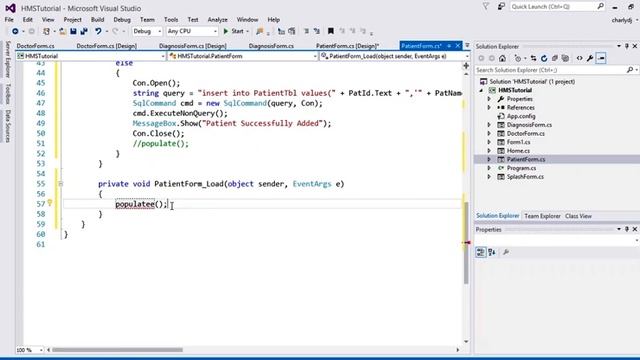This screenshot has height=360, width=640.
Task: Open the Toolbox side tab
Action: tap(7, 94)
